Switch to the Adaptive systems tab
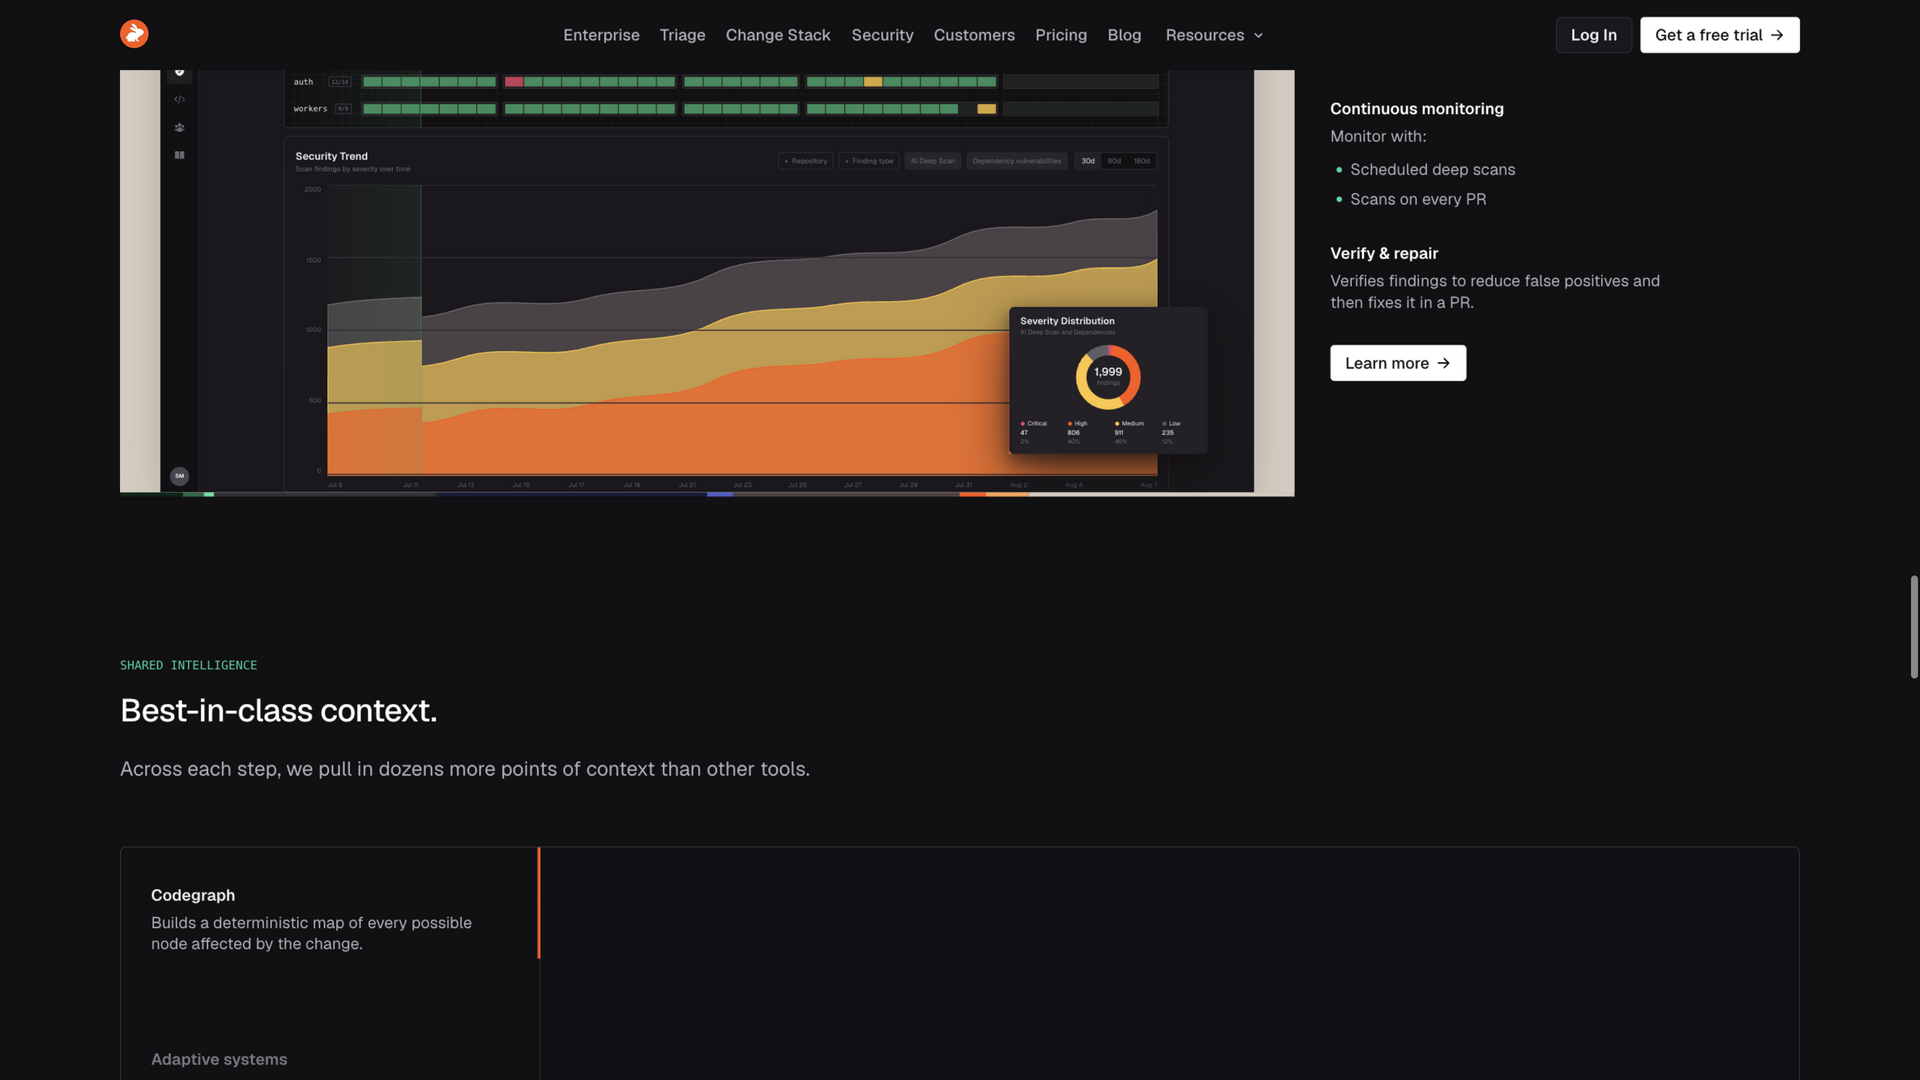 click(219, 1059)
